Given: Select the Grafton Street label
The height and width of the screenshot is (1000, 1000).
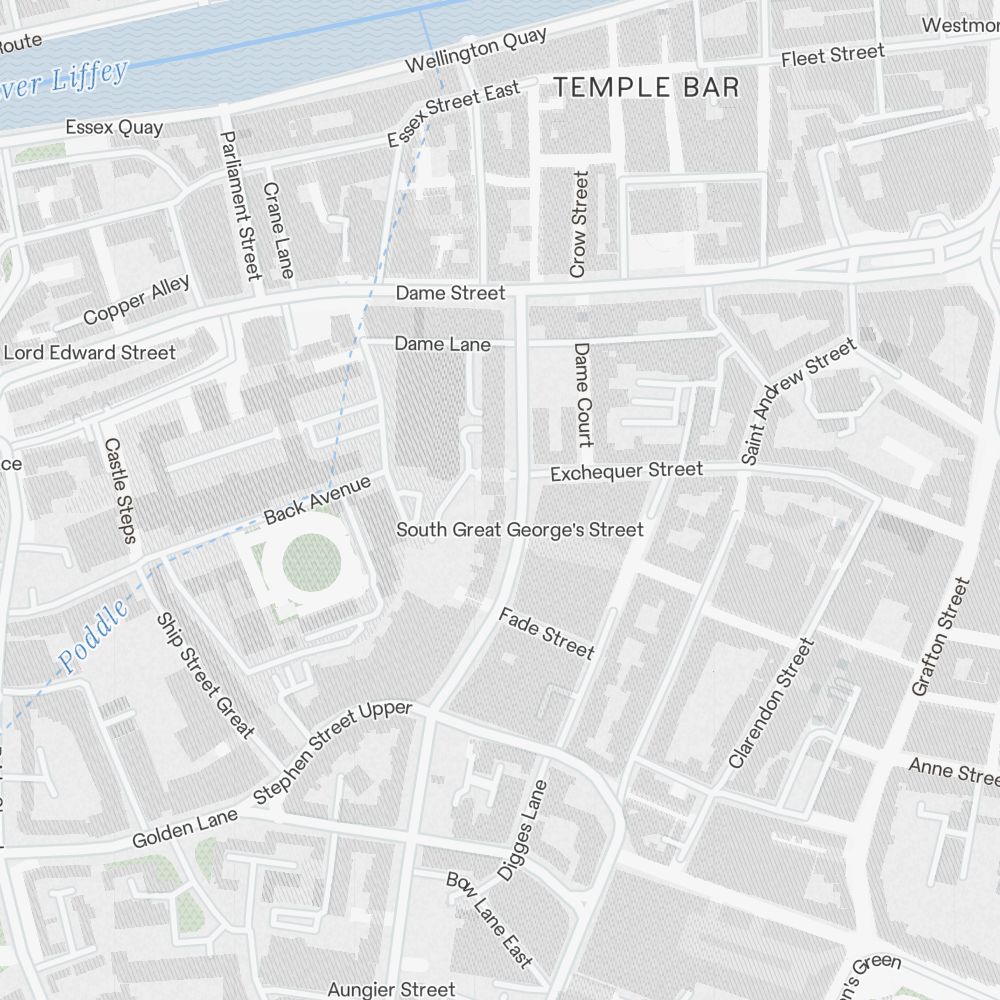Looking at the screenshot, I should tap(941, 636).
